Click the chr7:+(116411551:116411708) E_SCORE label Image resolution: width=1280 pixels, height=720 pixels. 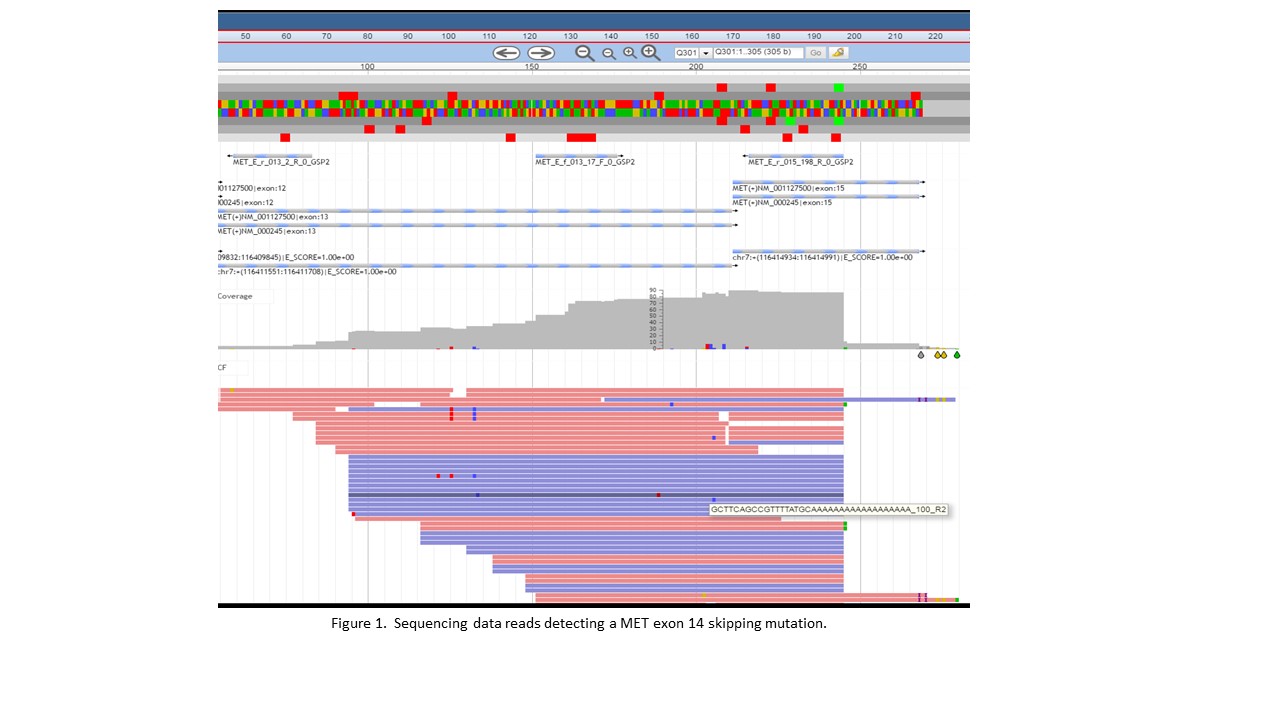(307, 271)
